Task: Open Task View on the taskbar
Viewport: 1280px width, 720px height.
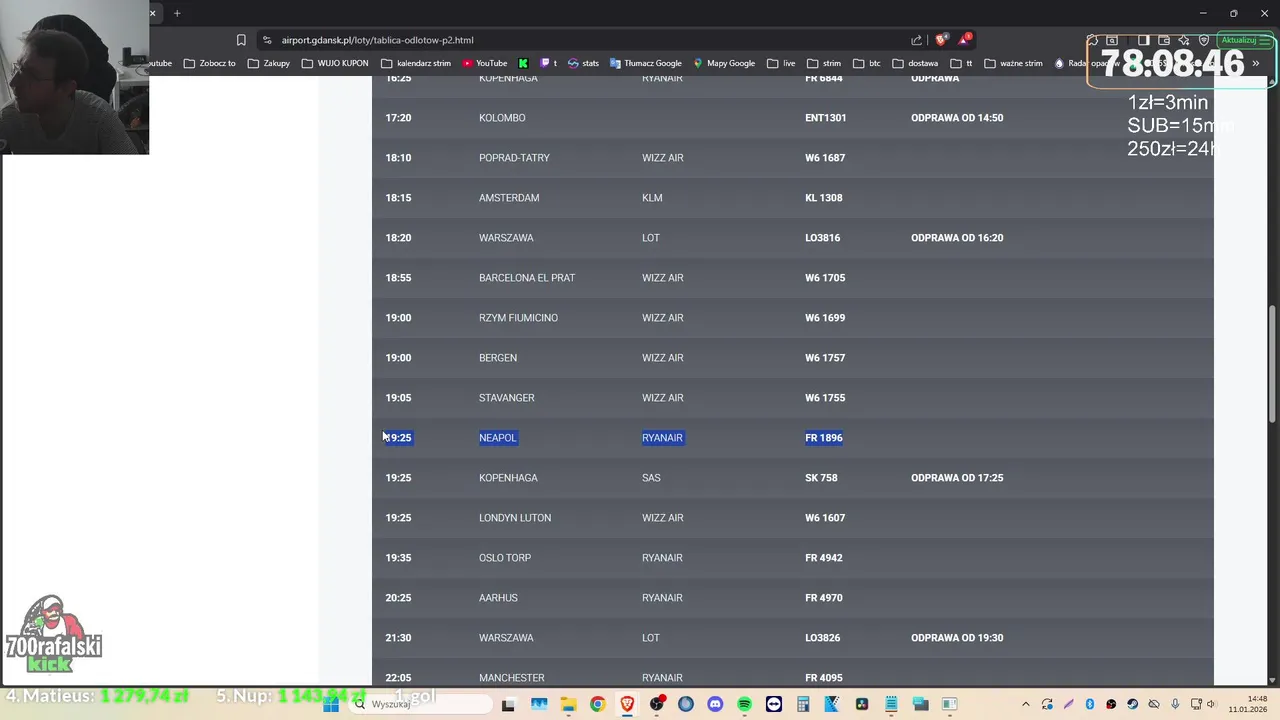Action: 508,704
